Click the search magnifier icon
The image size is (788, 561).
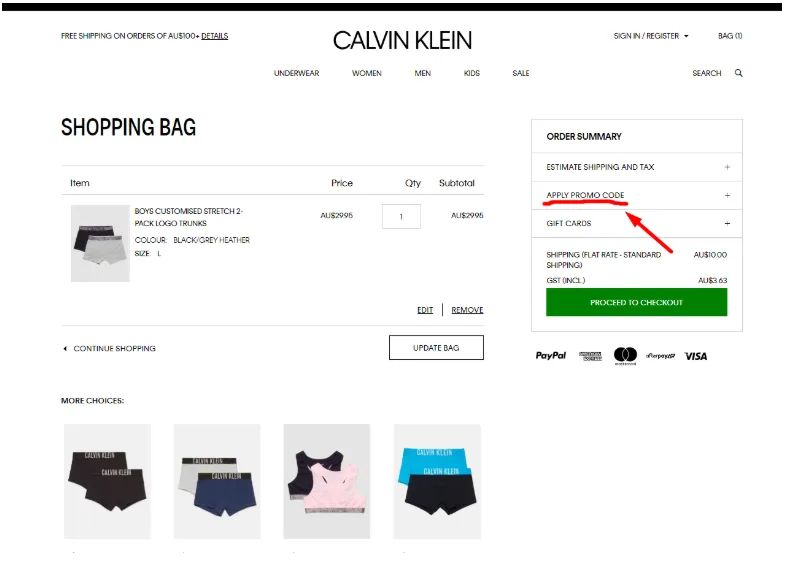point(738,73)
